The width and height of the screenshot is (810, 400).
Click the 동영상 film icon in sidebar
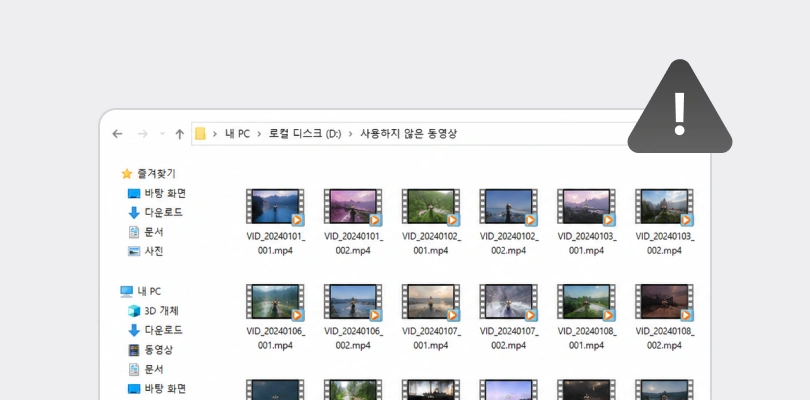pyautogui.click(x=134, y=350)
